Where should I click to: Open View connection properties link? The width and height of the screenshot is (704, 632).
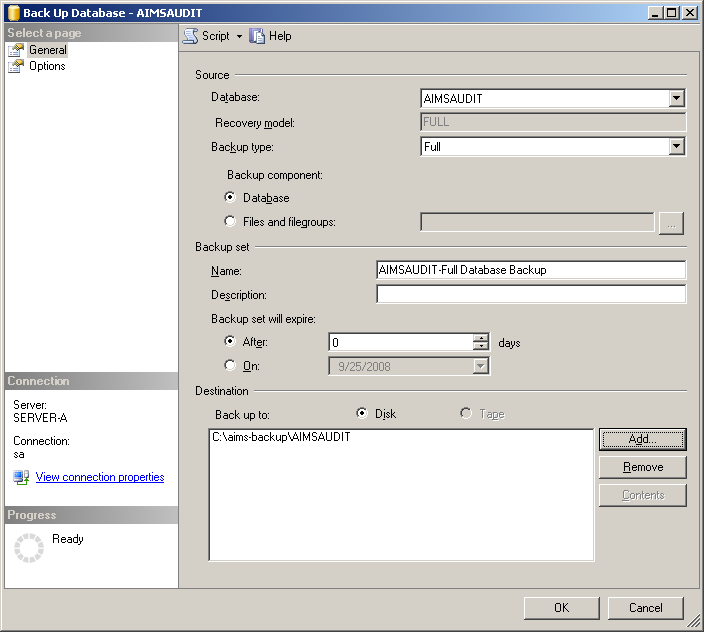[100, 477]
